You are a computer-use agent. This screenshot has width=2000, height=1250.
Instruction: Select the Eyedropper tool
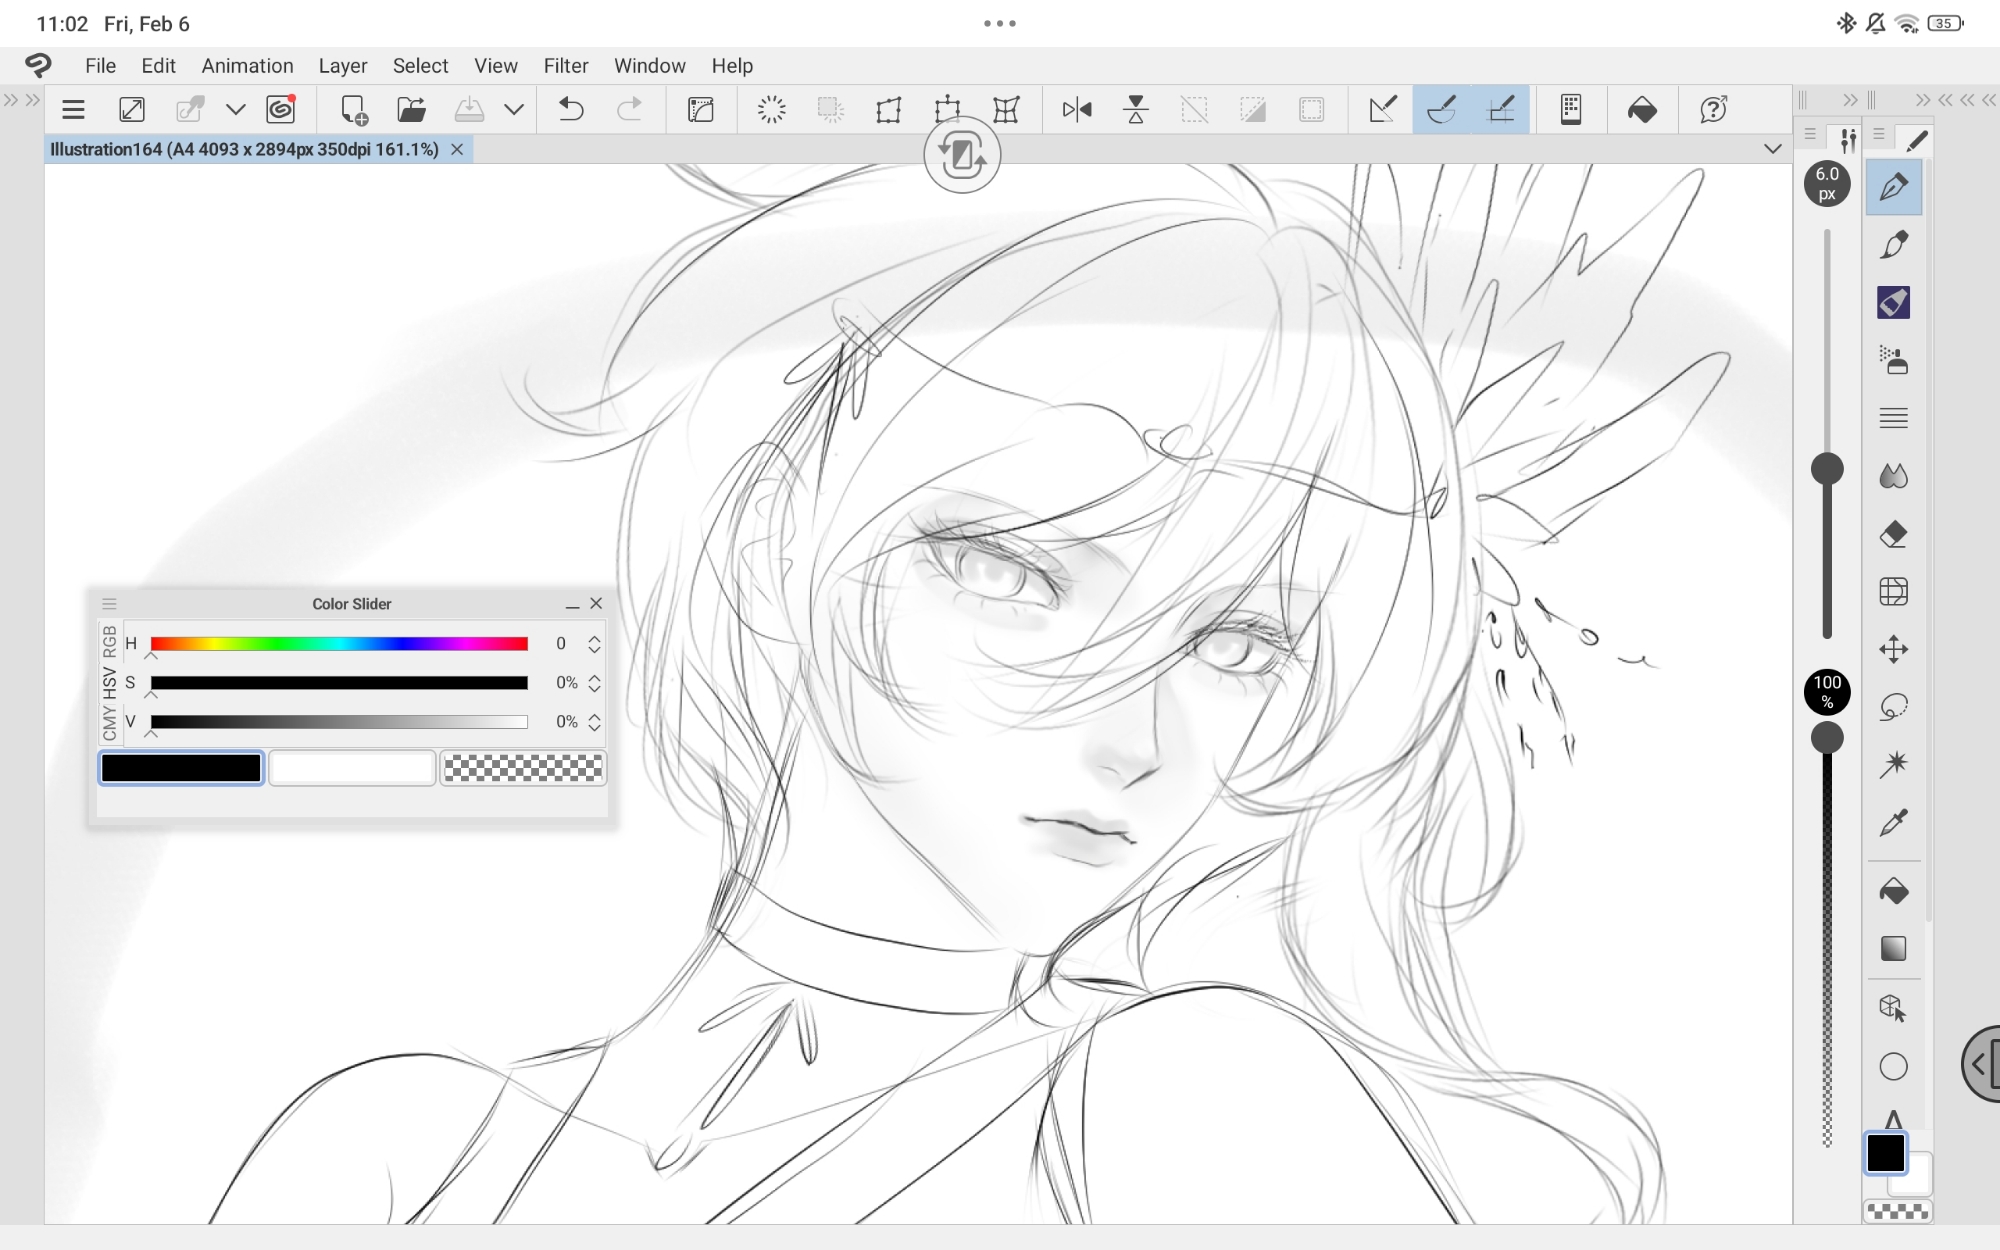(1893, 823)
